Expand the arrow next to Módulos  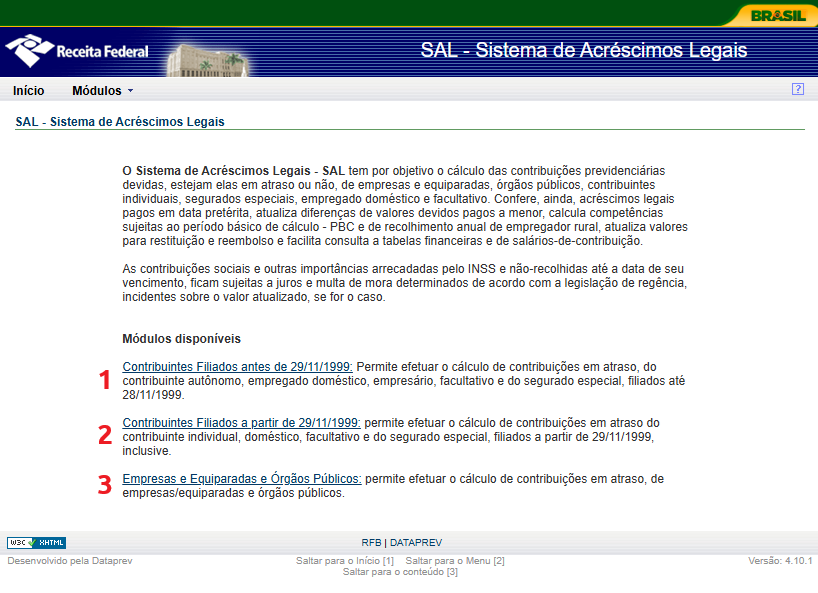[x=130, y=91]
